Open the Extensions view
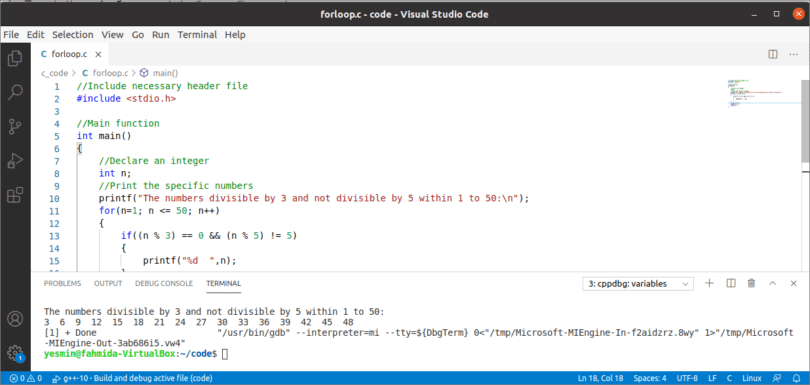The width and height of the screenshot is (810, 385). pos(15,195)
